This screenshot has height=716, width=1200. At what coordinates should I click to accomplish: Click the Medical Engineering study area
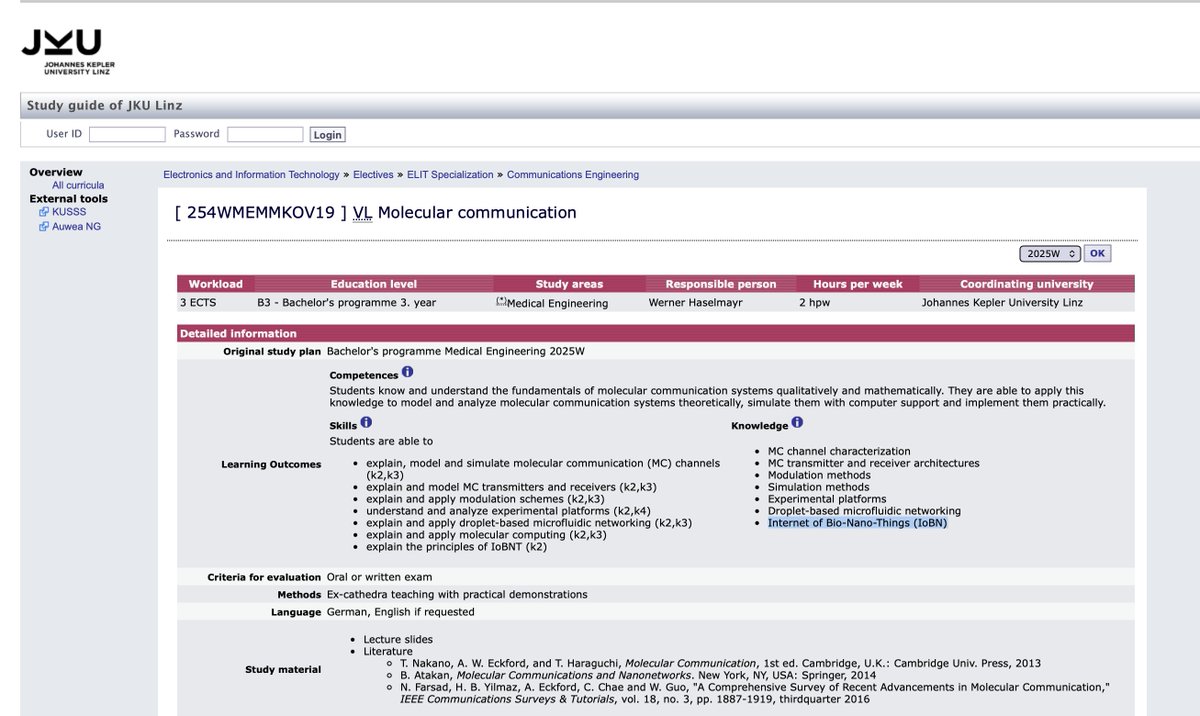point(557,303)
